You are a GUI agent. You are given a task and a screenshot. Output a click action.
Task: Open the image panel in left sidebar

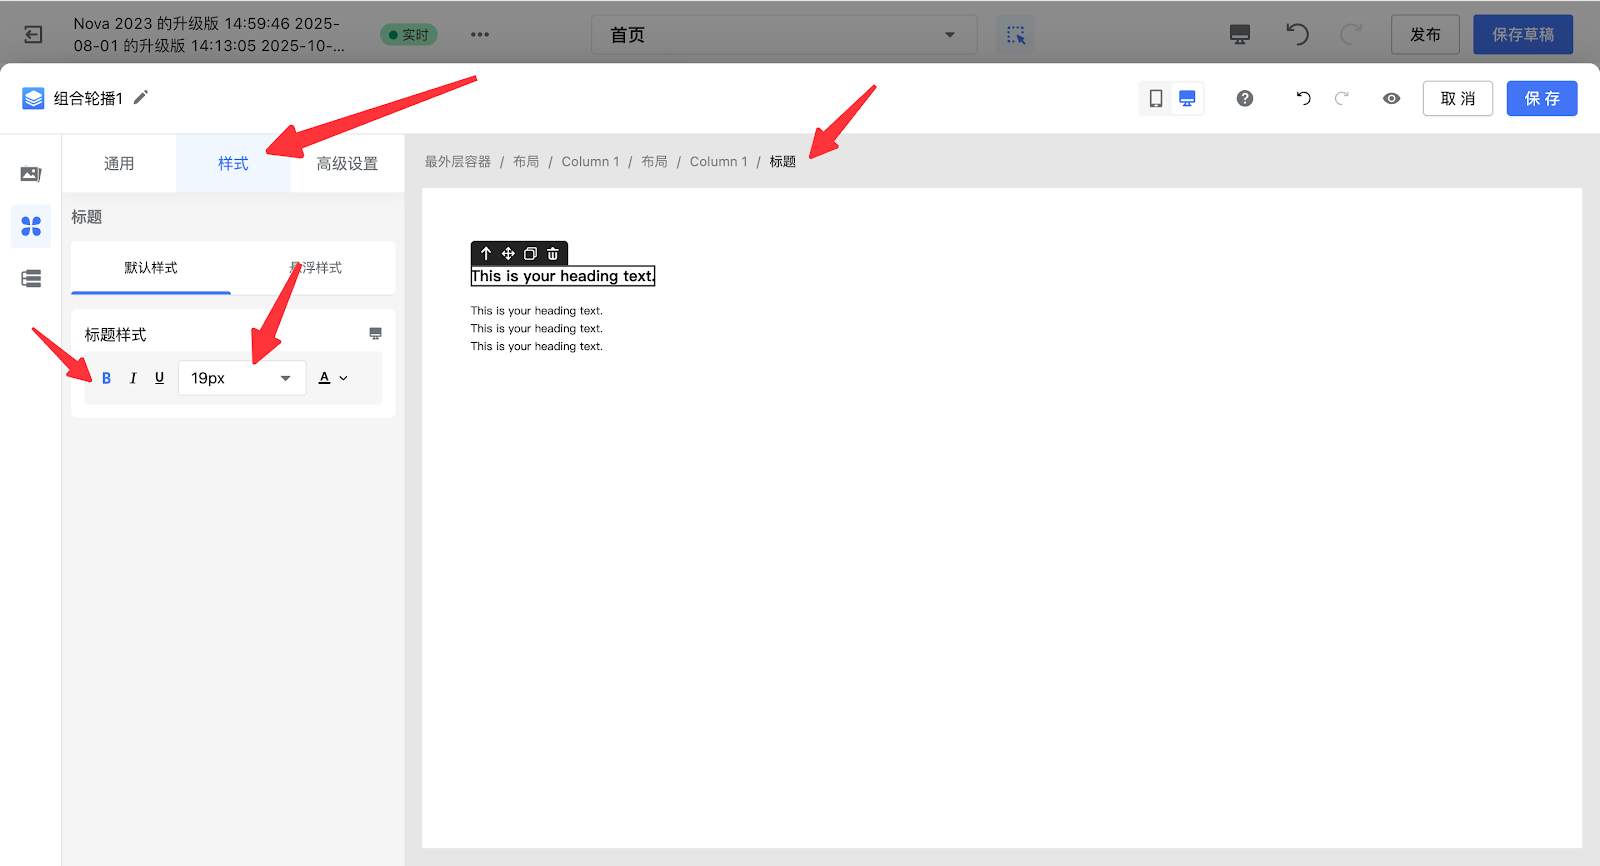tap(31, 174)
